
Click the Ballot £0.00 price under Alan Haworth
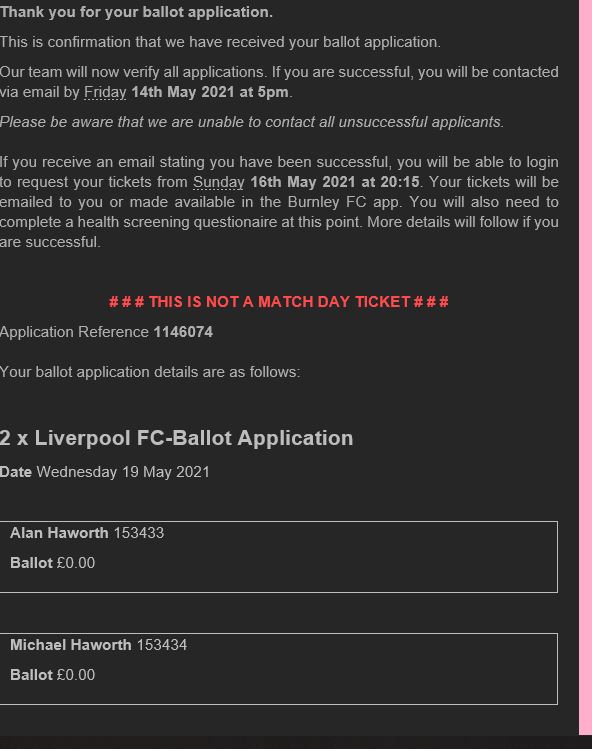pyautogui.click(x=53, y=563)
